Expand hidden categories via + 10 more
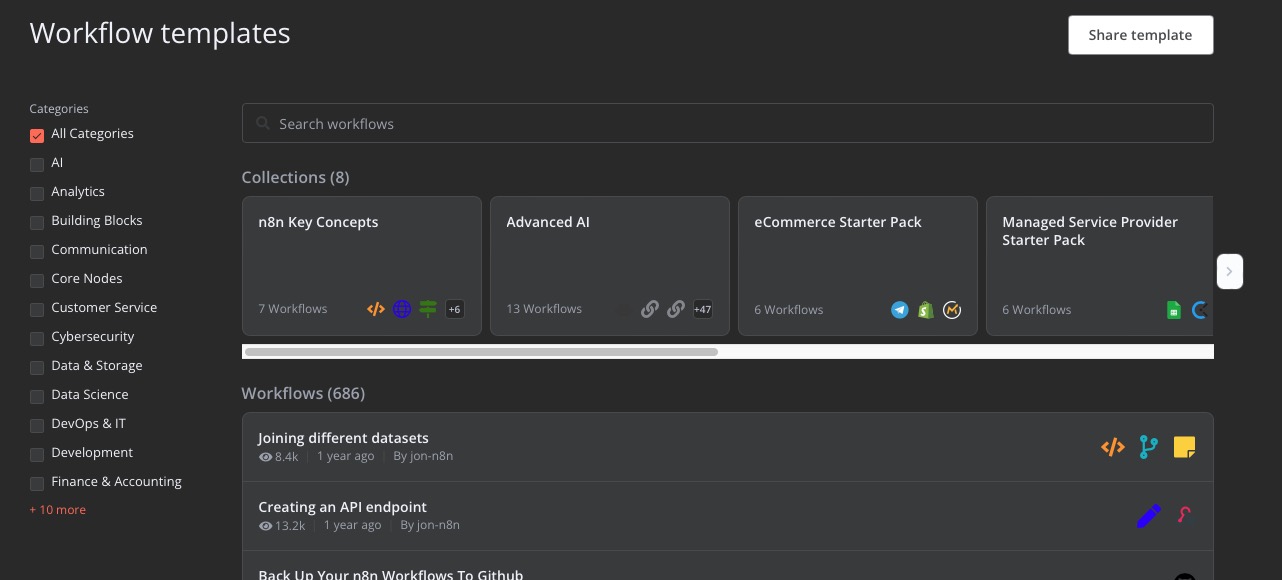The height and width of the screenshot is (580, 1282). click(57, 510)
